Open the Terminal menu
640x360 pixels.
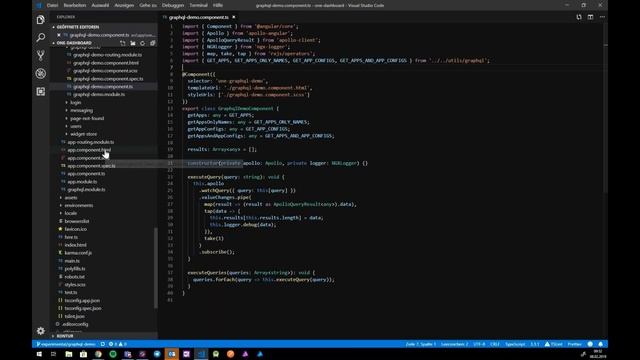pos(199,5)
